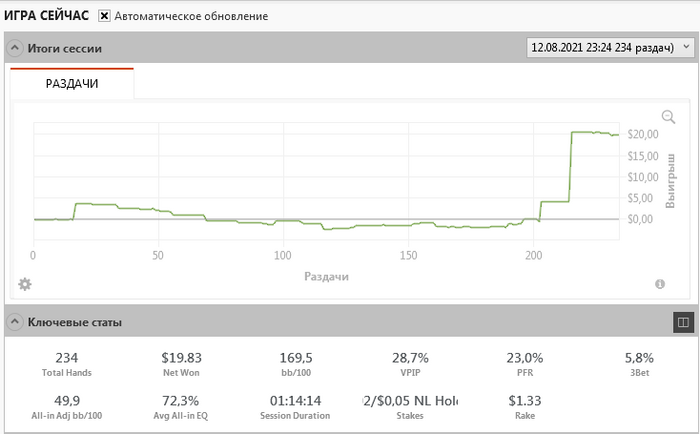Collapse the Ключевые статы section
The image size is (700, 434).
[x=14, y=322]
